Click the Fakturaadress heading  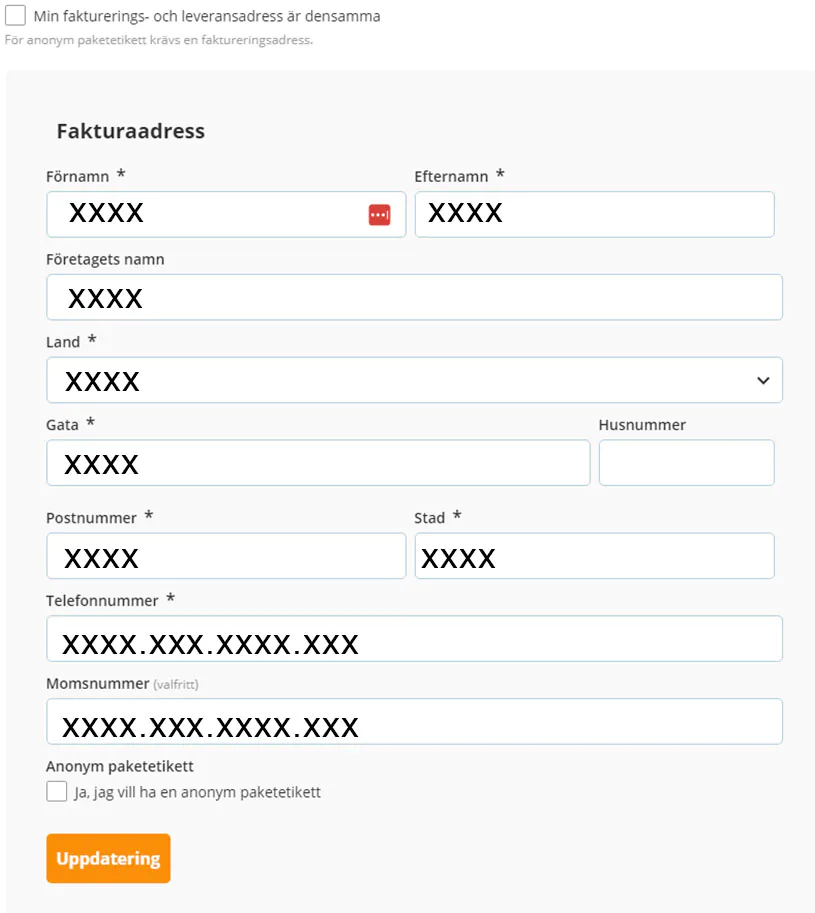click(x=131, y=131)
